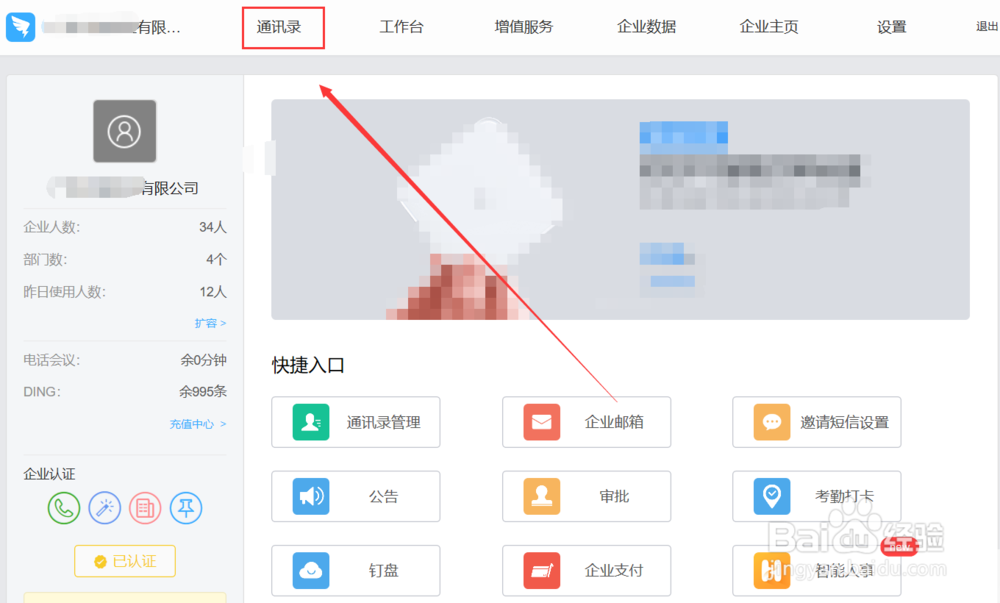1000x603 pixels.
Task: Open 智能人事 via the yellow icon
Action: (771, 570)
